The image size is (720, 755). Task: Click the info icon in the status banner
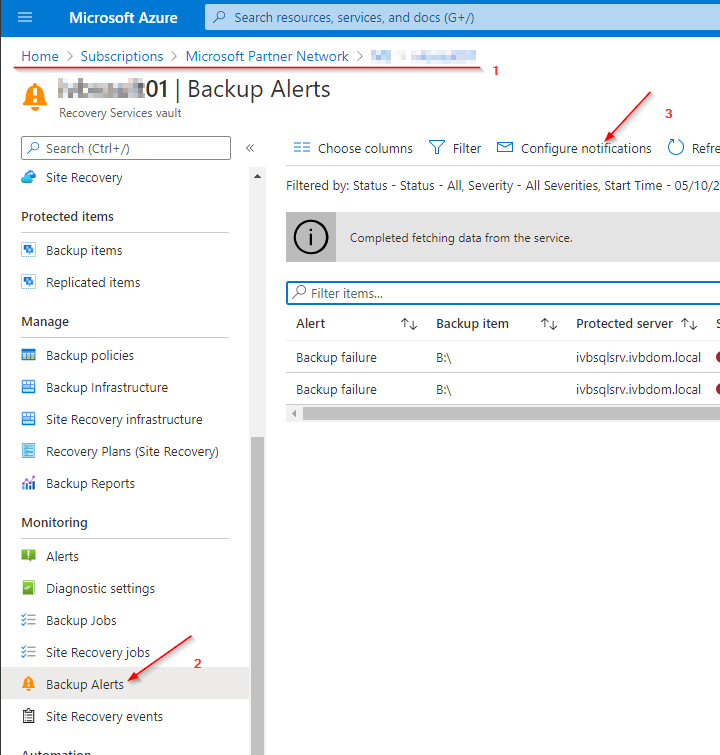click(x=311, y=237)
